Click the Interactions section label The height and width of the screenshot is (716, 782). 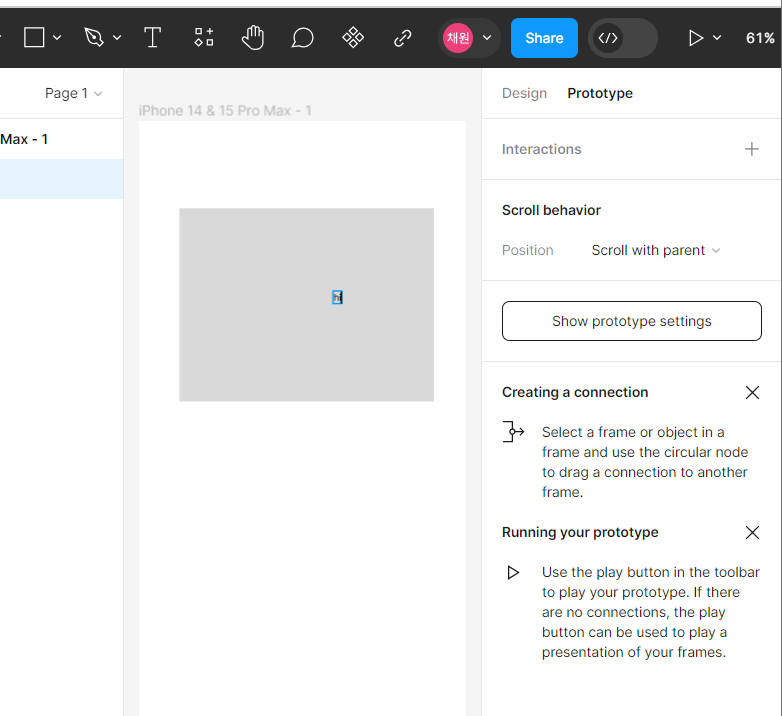click(x=541, y=149)
